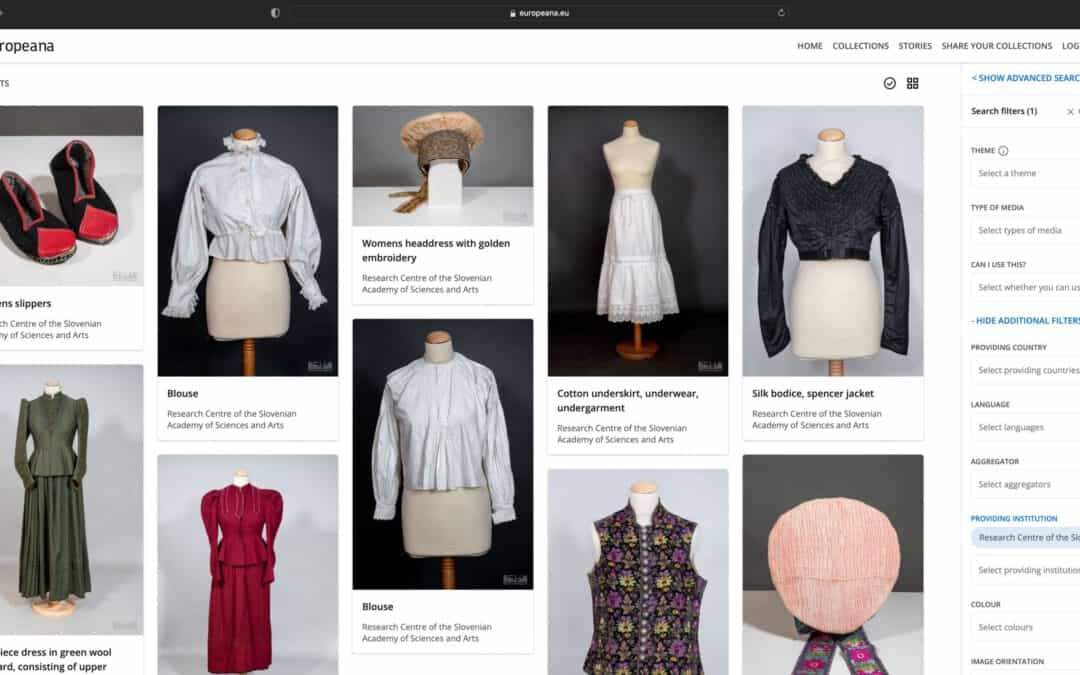Open the Select colours dropdown
The width and height of the screenshot is (1080, 675).
coord(1026,627)
